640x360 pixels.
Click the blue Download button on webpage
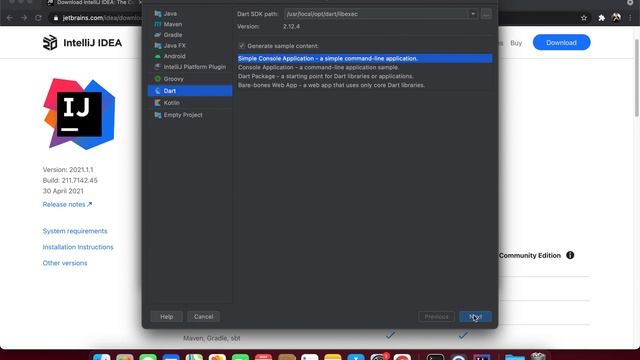[561, 42]
